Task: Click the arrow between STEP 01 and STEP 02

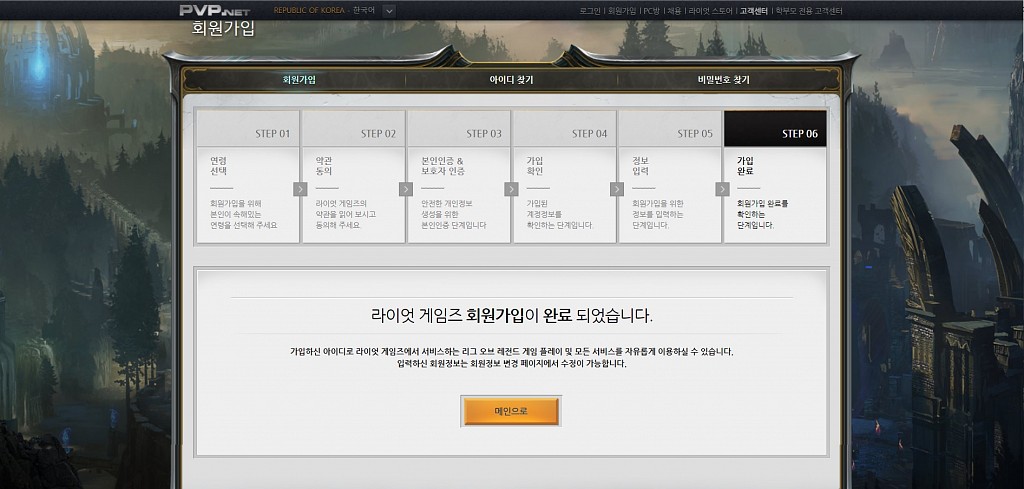Action: 300,189
